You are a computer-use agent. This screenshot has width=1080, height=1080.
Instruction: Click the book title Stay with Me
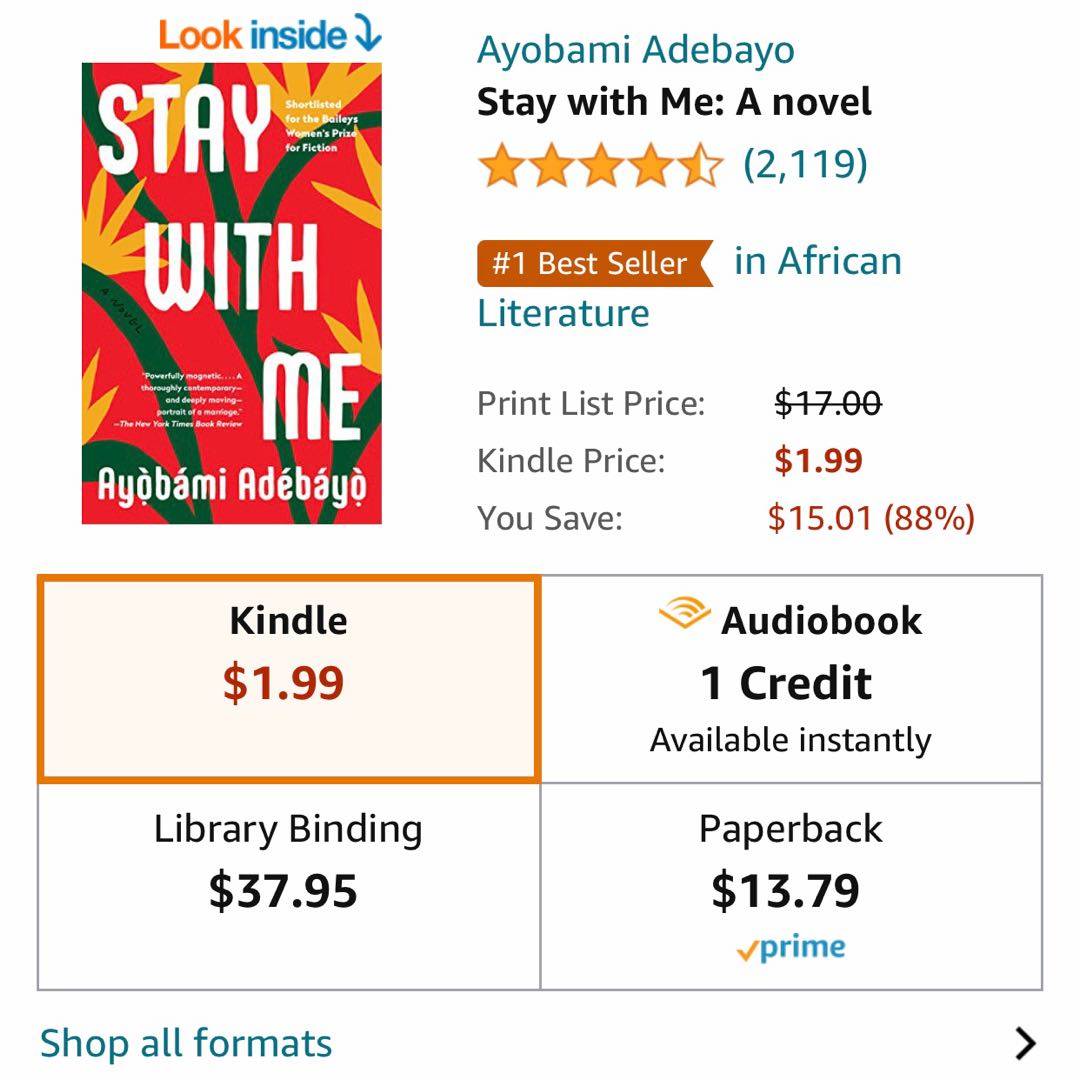coord(674,102)
